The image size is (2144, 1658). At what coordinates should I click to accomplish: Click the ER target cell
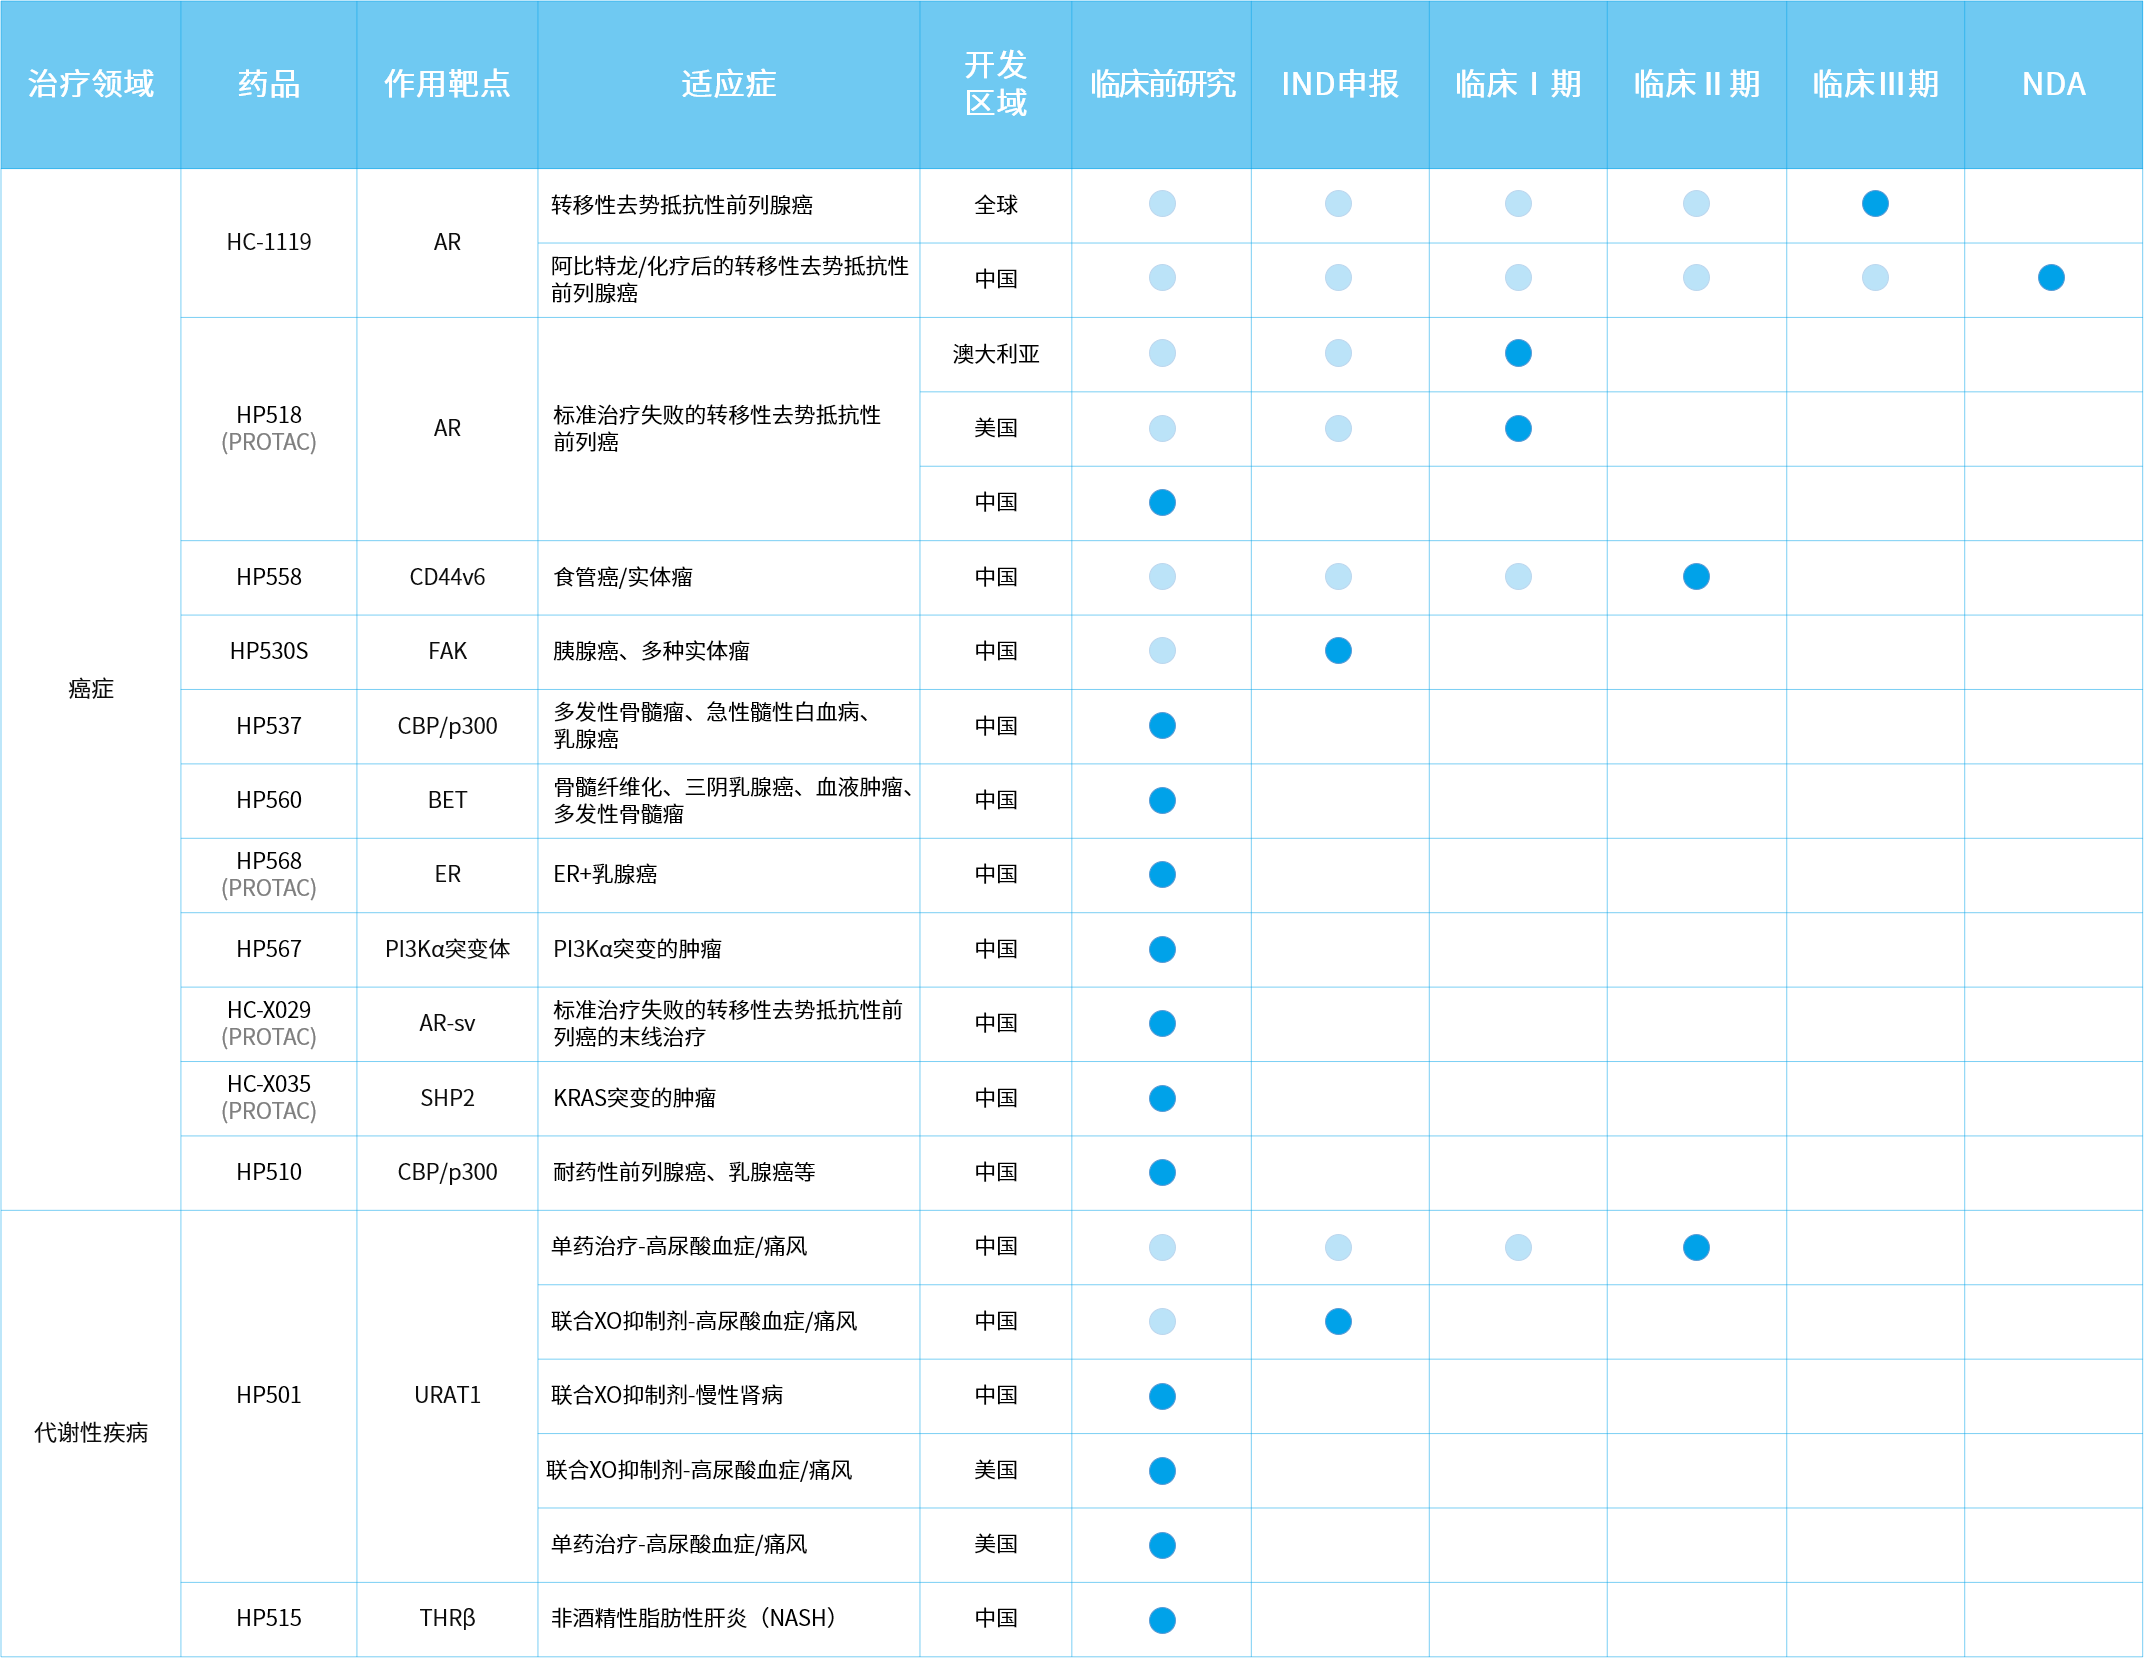click(x=447, y=874)
